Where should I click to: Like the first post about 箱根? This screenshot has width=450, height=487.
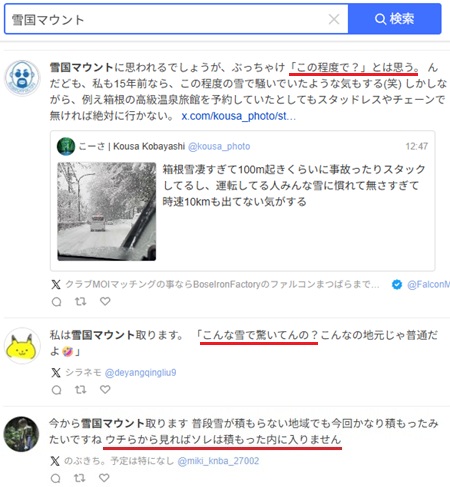coord(105,301)
